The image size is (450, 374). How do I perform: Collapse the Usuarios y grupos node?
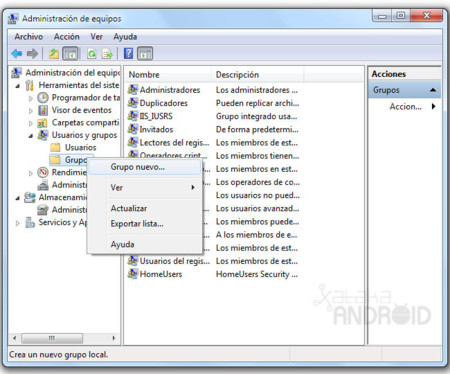tap(31, 136)
